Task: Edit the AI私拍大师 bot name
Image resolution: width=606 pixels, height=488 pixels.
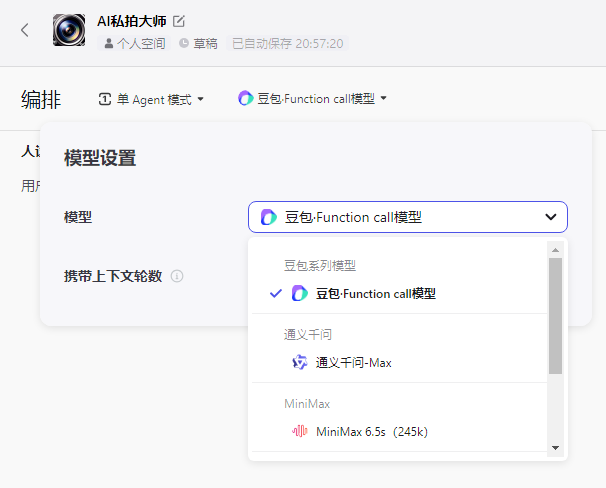Action: coord(179,21)
